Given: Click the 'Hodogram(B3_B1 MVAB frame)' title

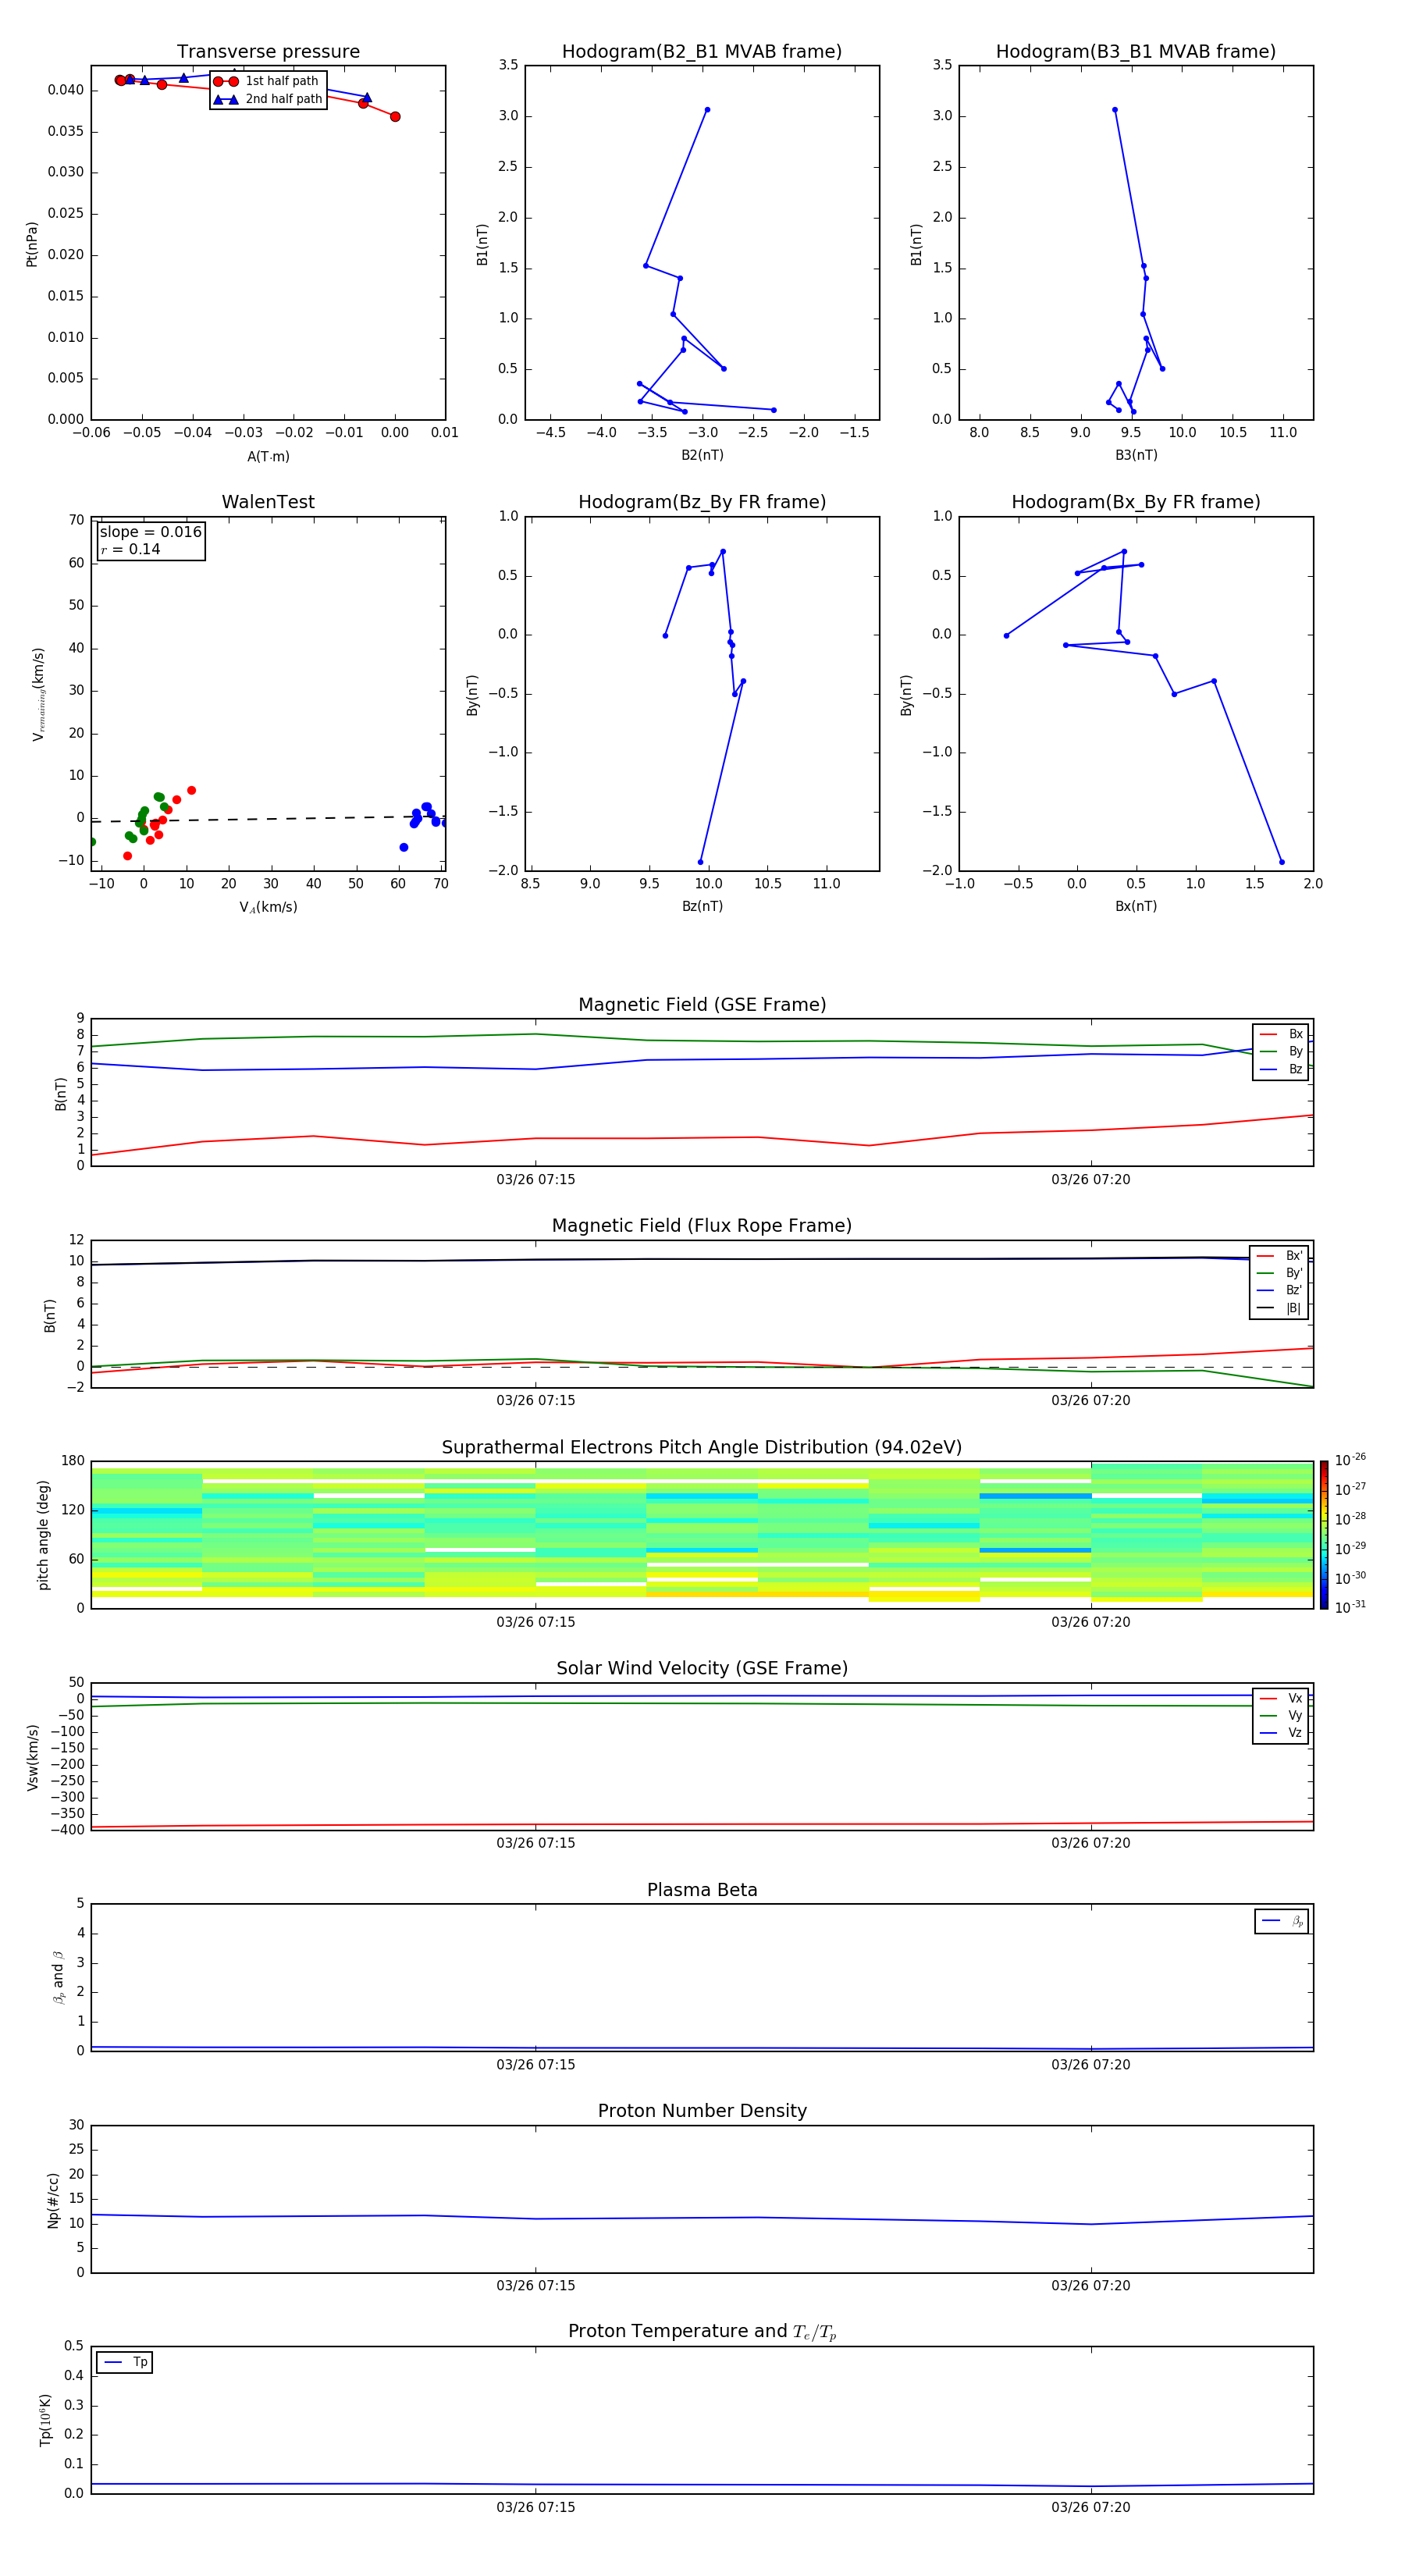Looking at the screenshot, I should click(1136, 52).
